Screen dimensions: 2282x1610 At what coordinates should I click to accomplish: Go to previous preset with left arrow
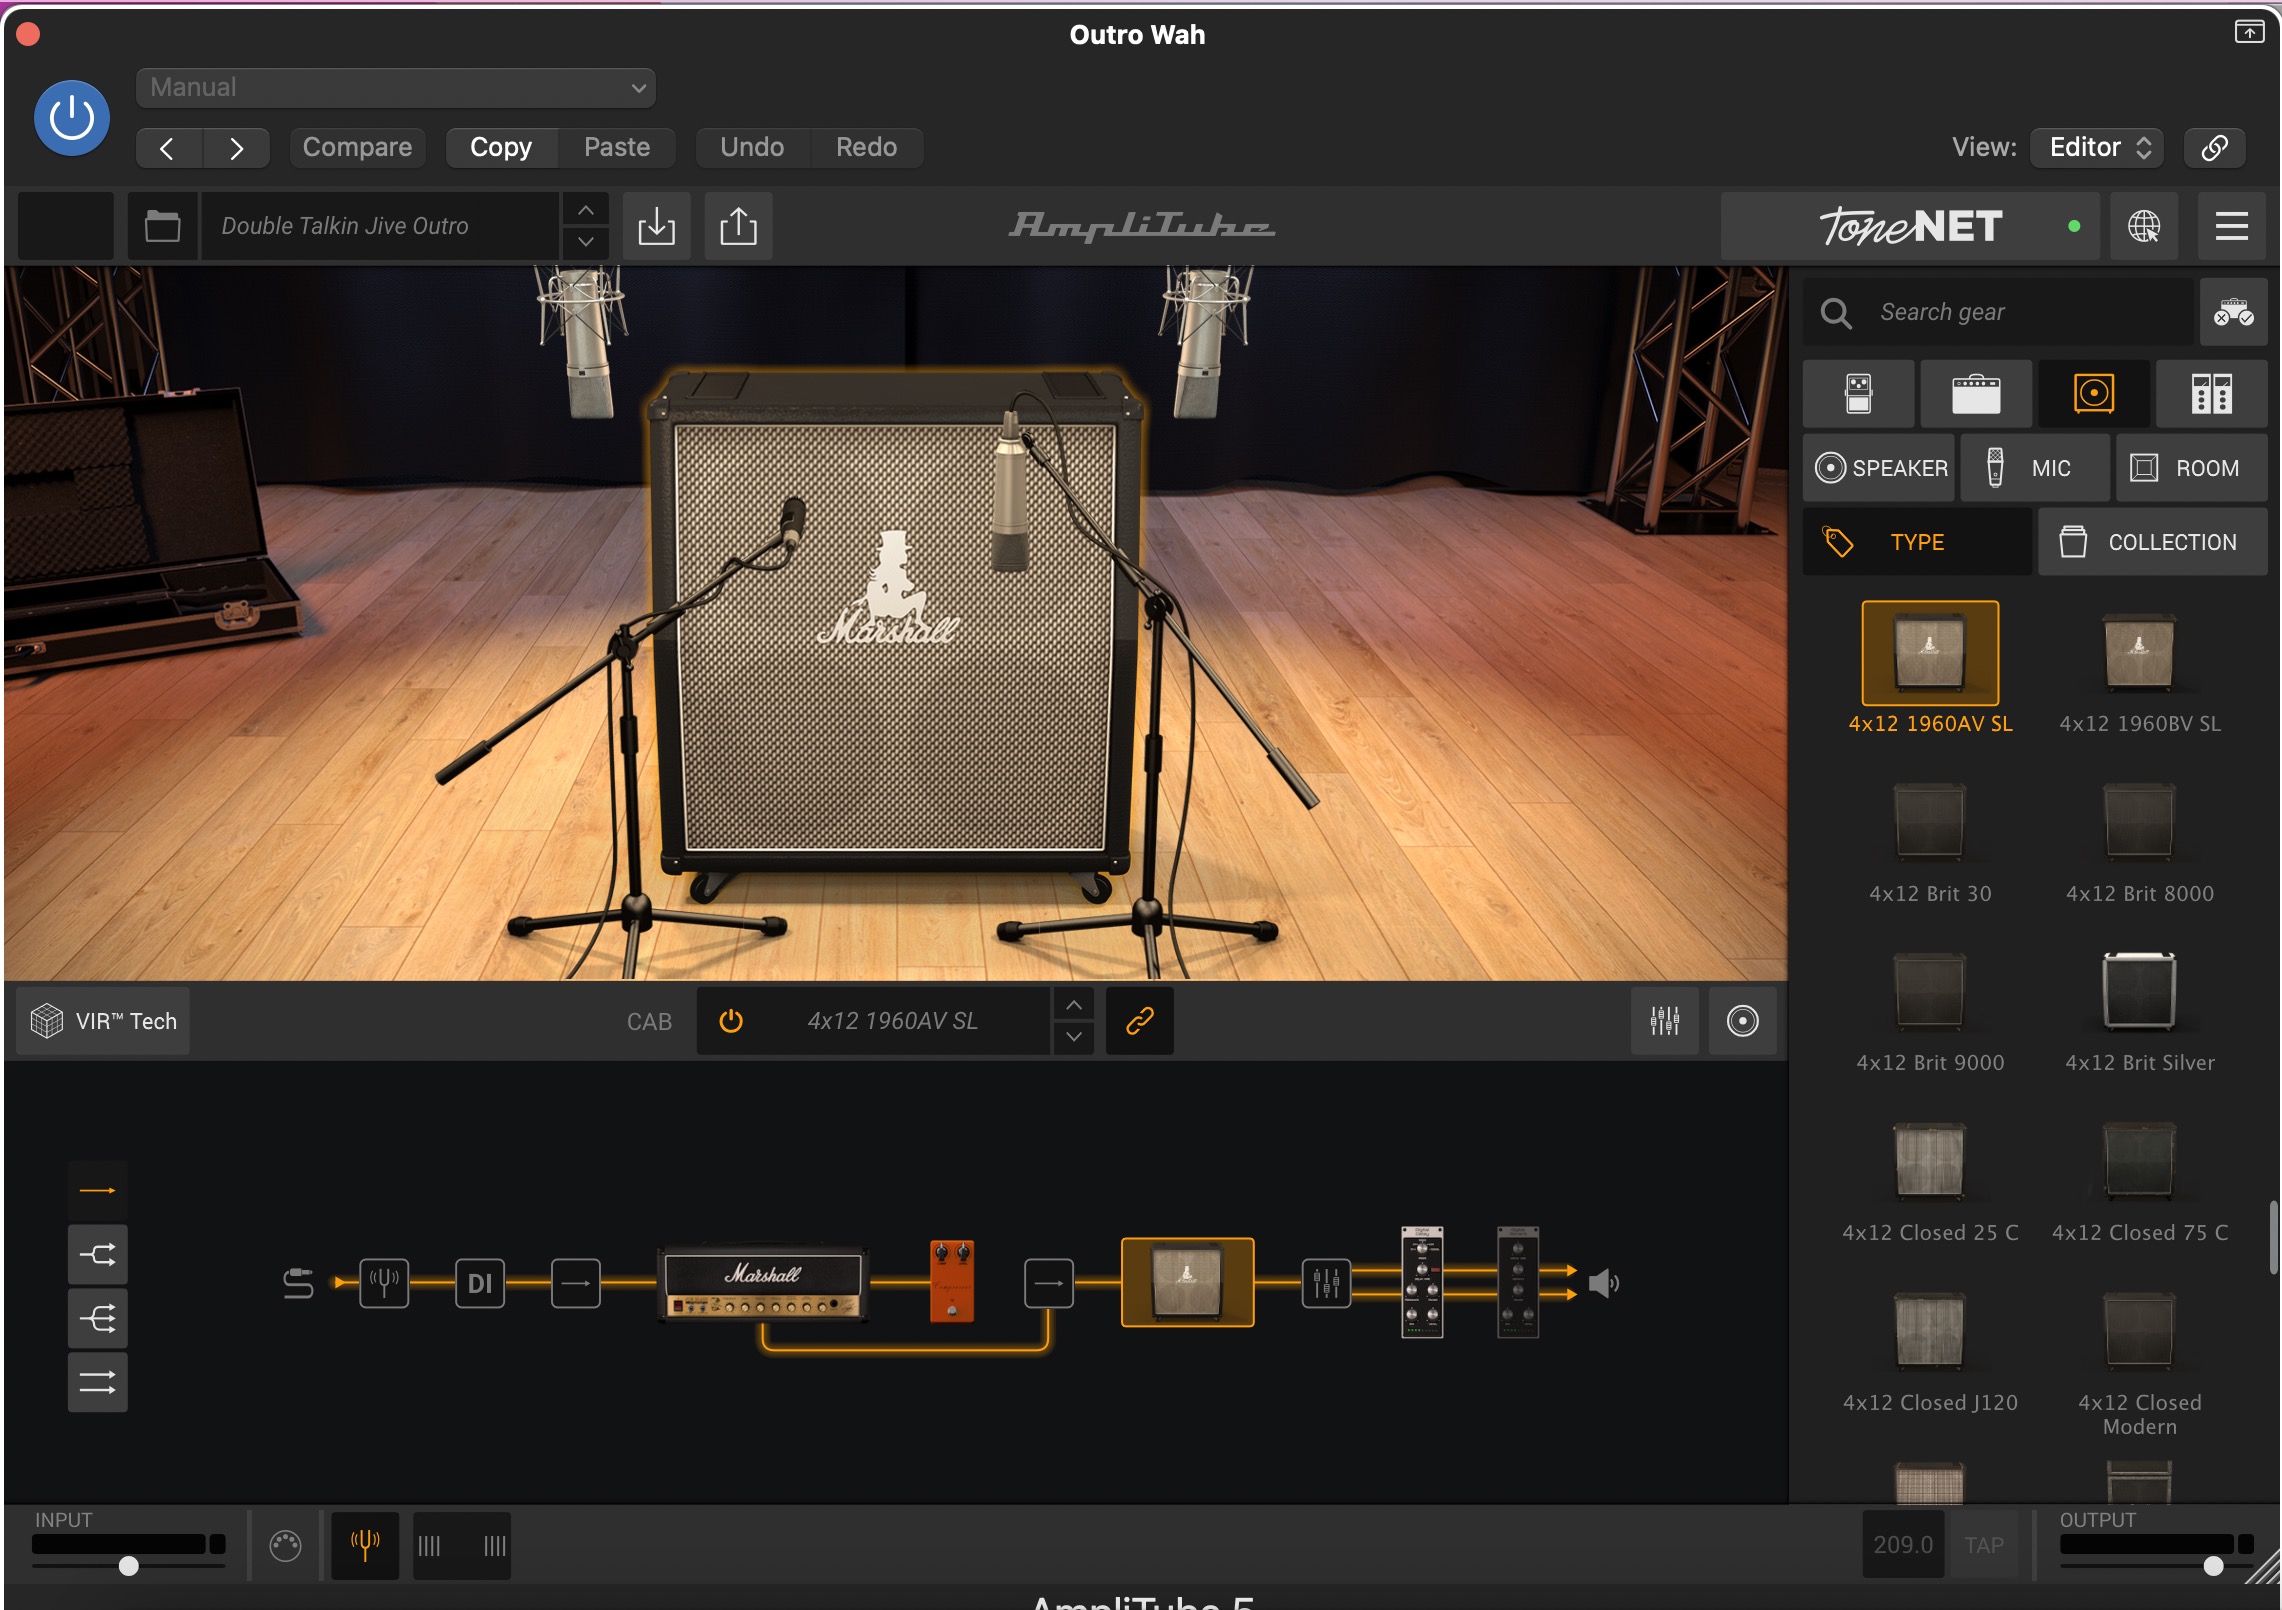pyautogui.click(x=168, y=148)
